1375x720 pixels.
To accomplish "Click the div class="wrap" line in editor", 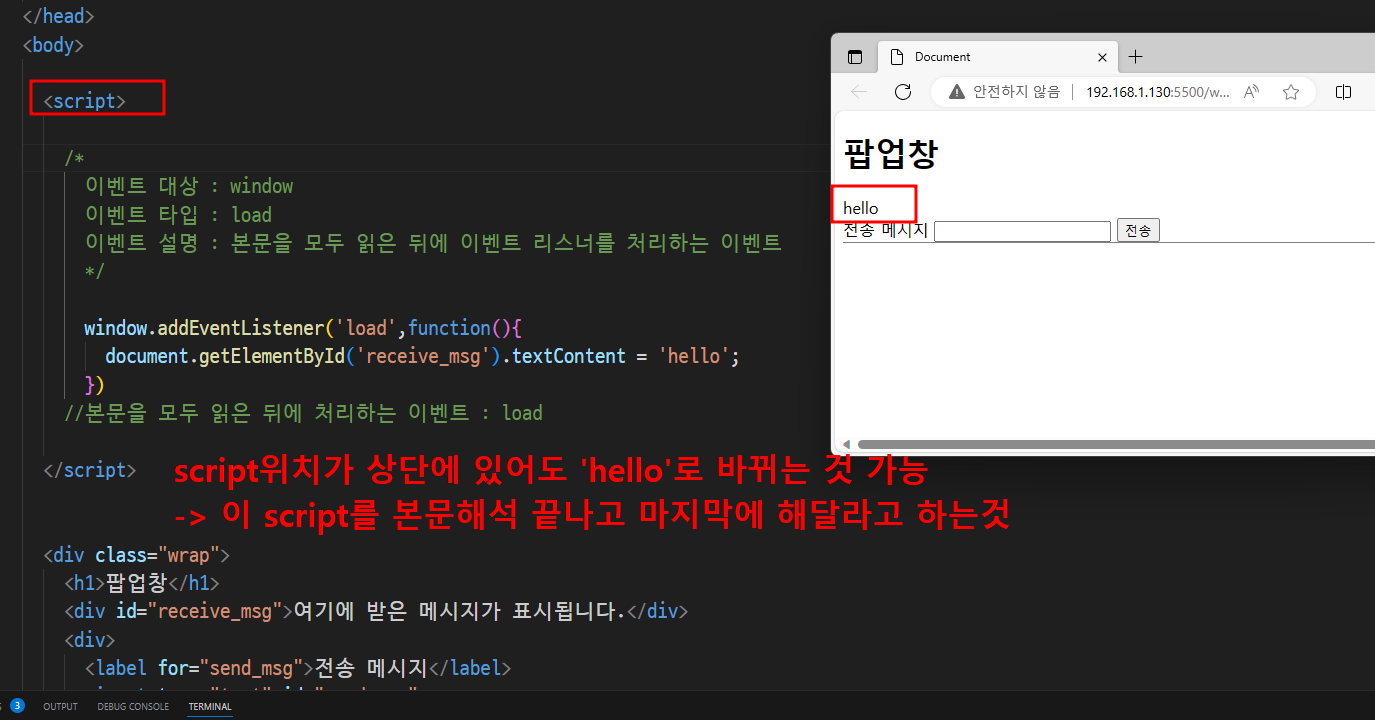I will point(137,555).
